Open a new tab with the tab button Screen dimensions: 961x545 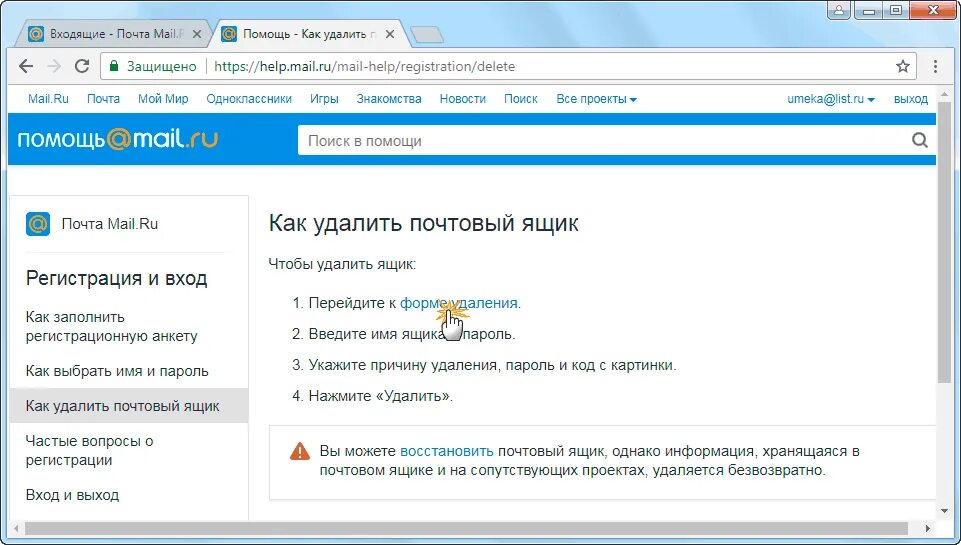427,35
